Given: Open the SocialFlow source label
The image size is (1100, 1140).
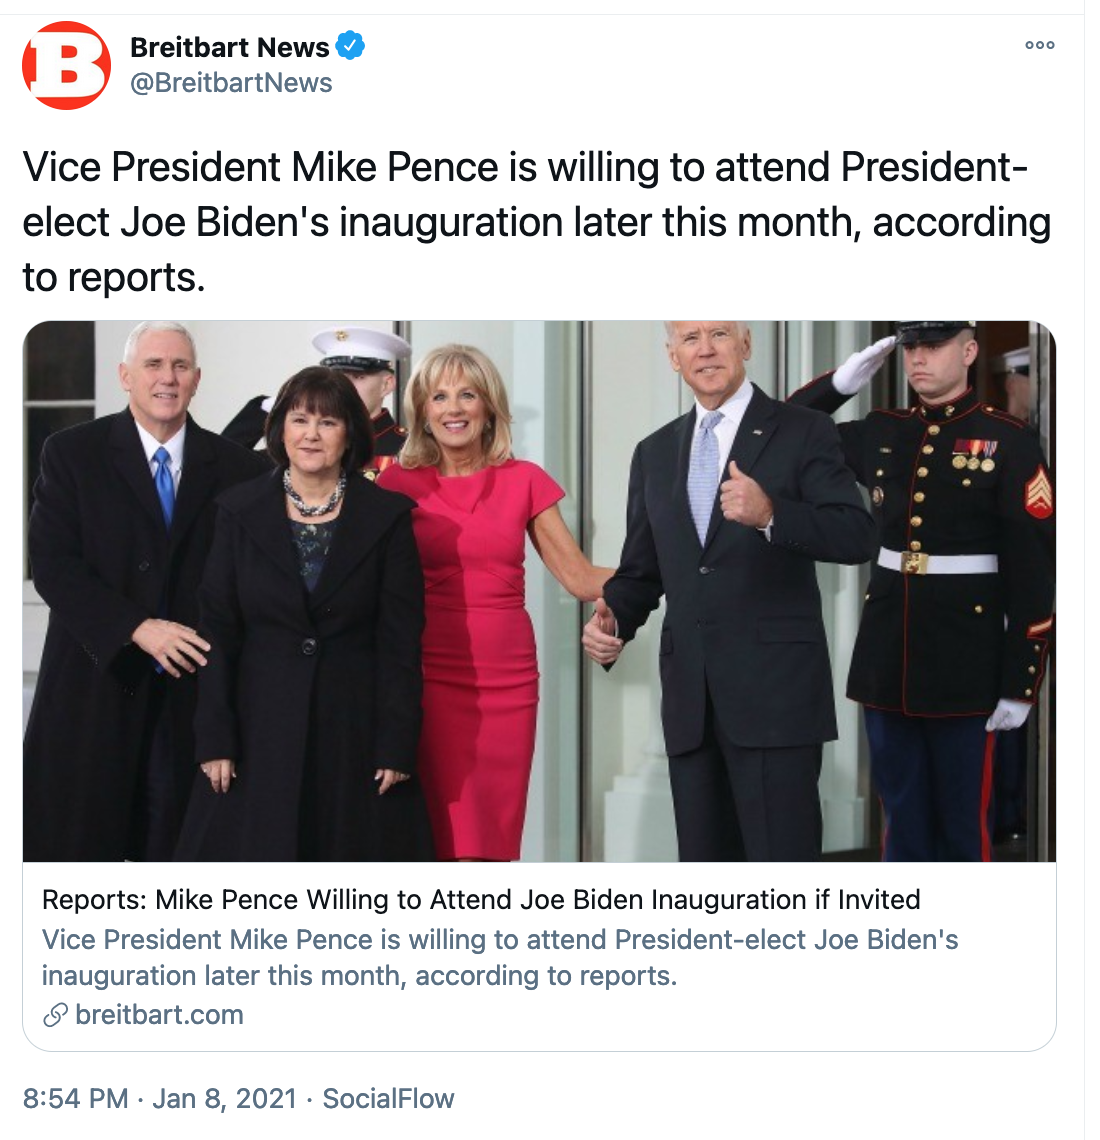Looking at the screenshot, I should (388, 1099).
